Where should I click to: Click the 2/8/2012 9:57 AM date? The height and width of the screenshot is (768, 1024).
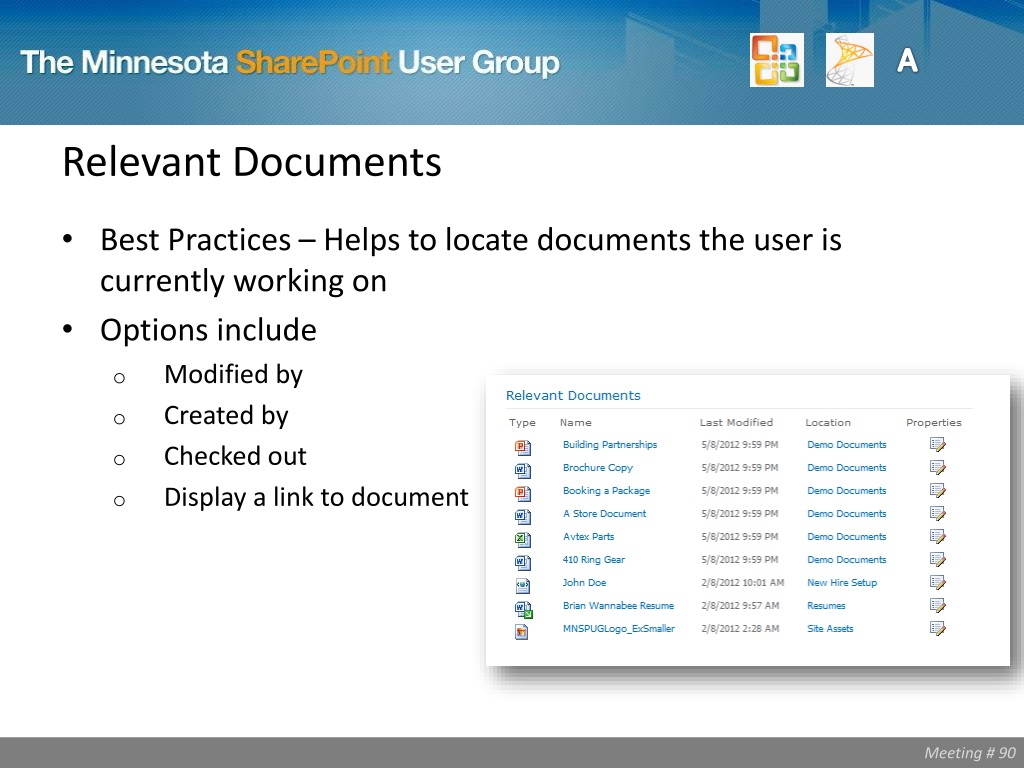tap(740, 605)
